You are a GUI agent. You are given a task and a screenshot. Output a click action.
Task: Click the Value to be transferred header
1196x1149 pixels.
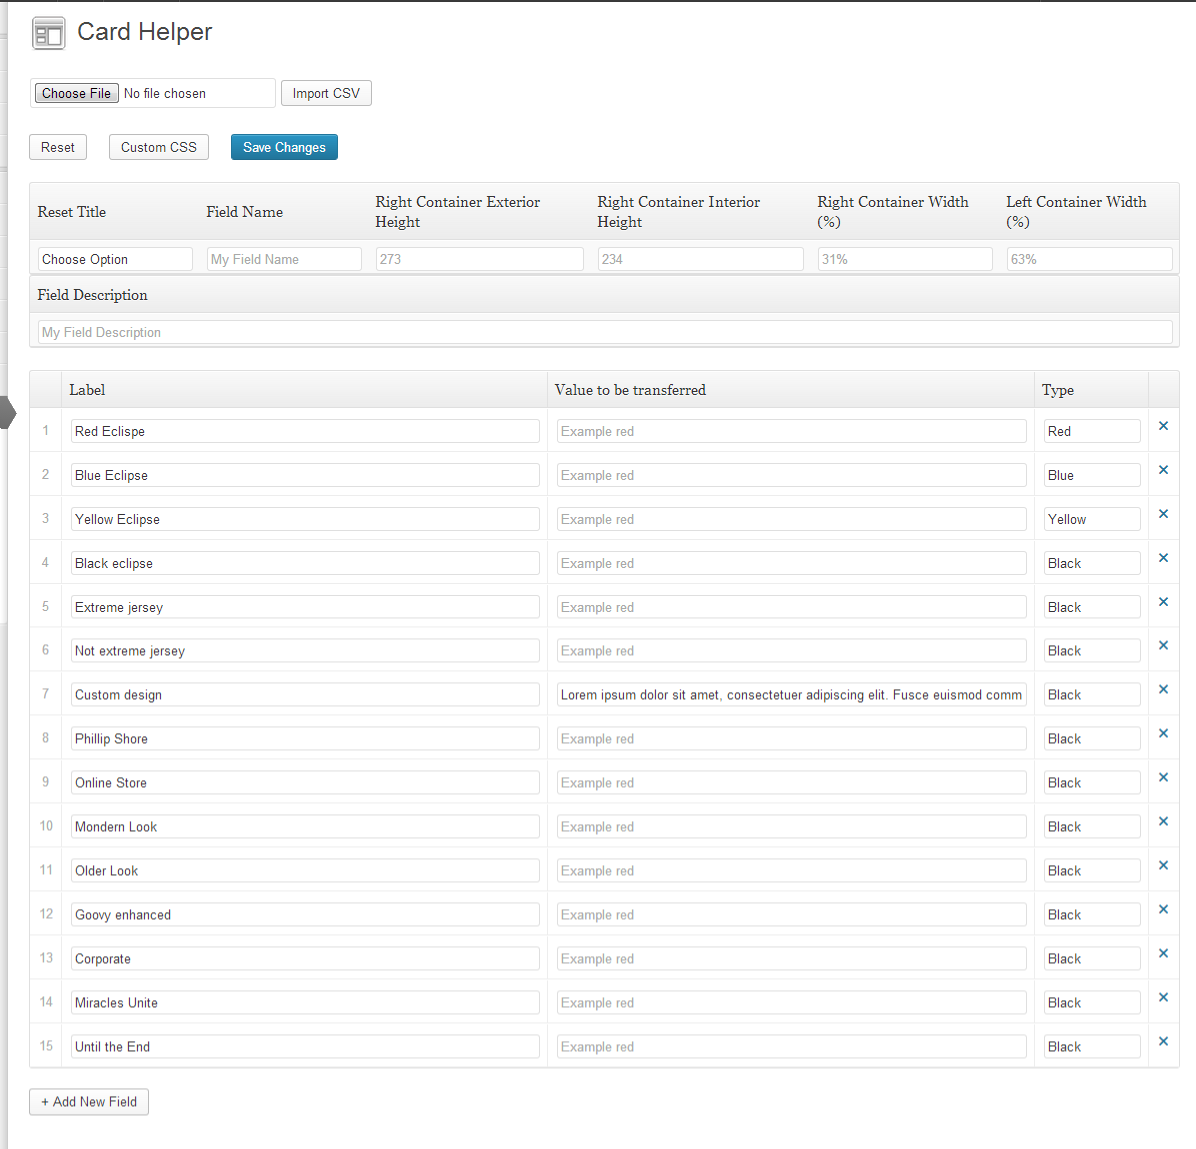coord(630,390)
